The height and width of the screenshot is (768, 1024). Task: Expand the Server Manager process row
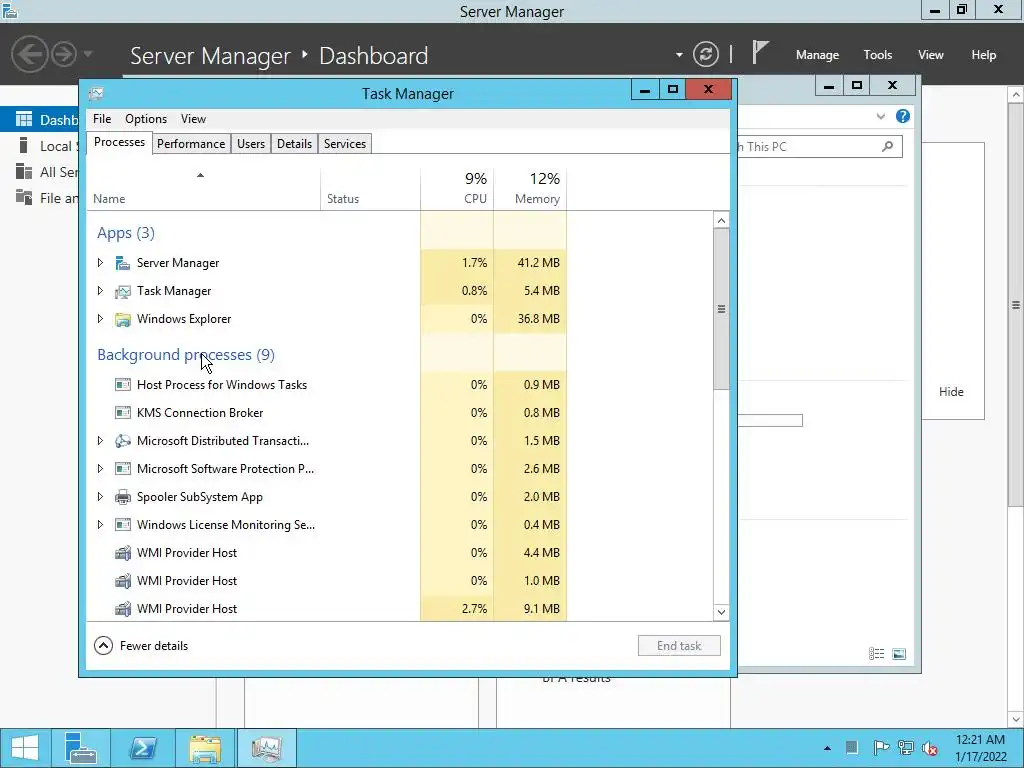[x=100, y=263]
